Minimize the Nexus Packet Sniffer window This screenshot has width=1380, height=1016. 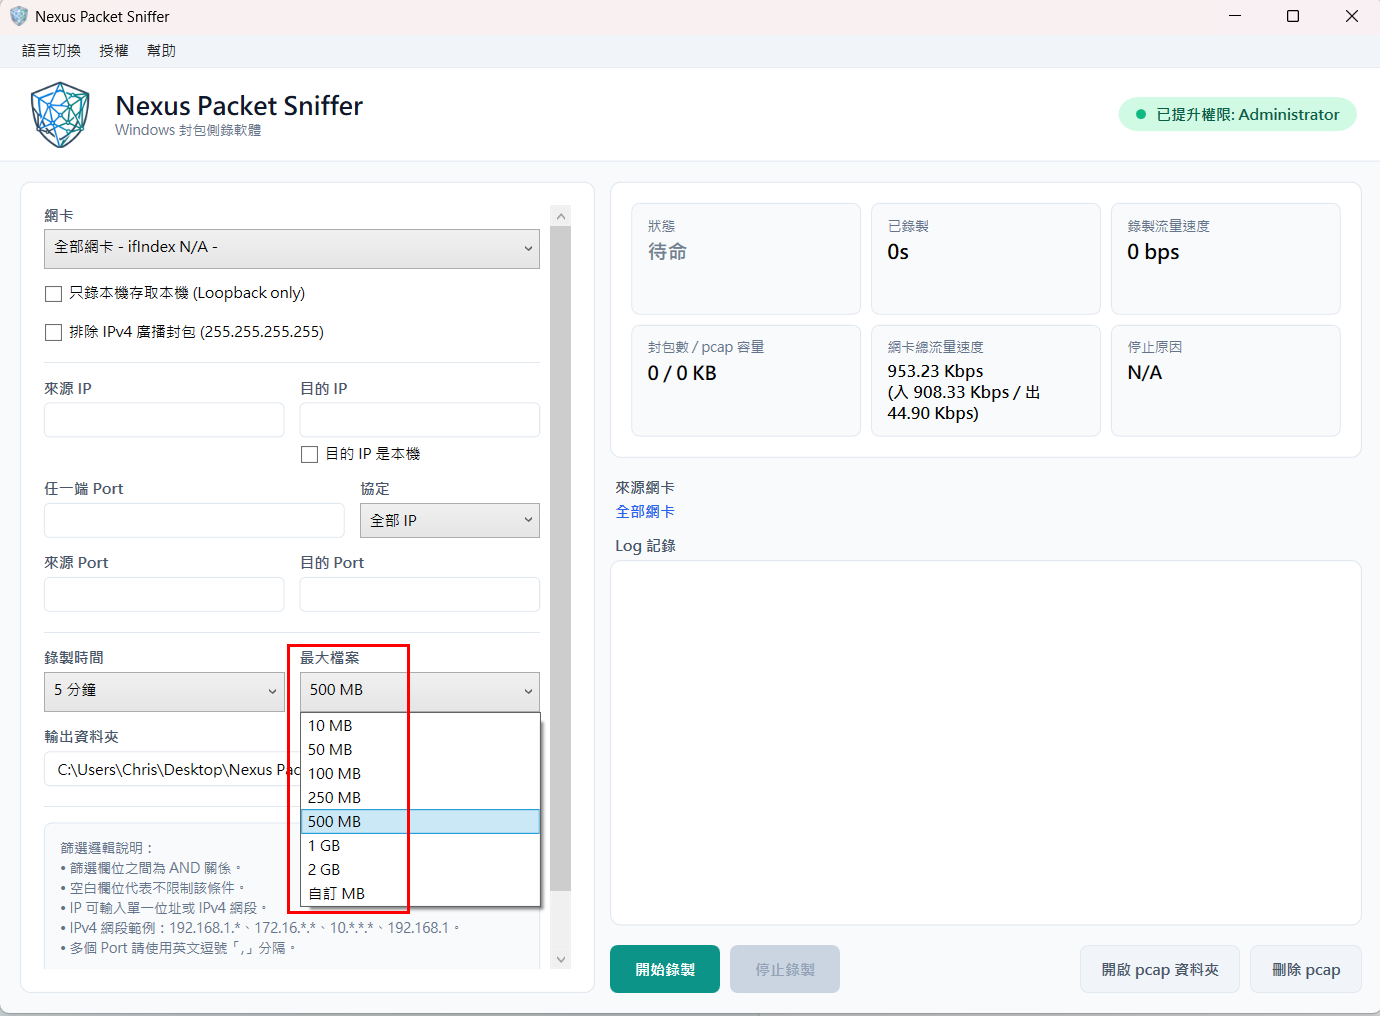1235,16
